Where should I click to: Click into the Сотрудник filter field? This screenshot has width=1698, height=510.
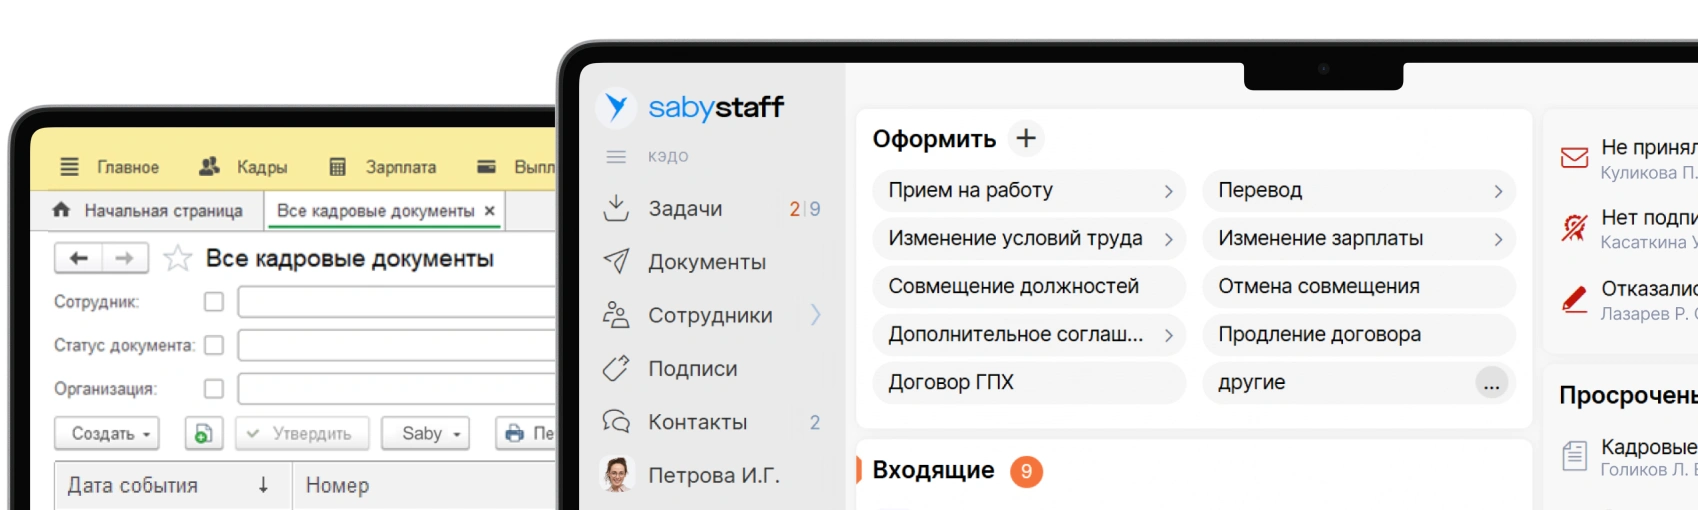[397, 301]
